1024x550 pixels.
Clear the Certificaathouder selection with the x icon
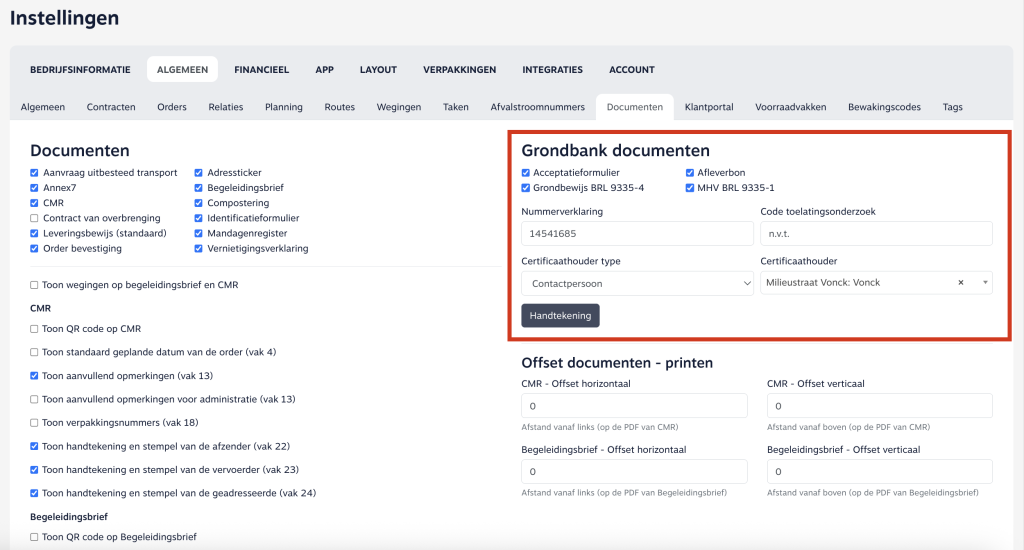[960, 283]
